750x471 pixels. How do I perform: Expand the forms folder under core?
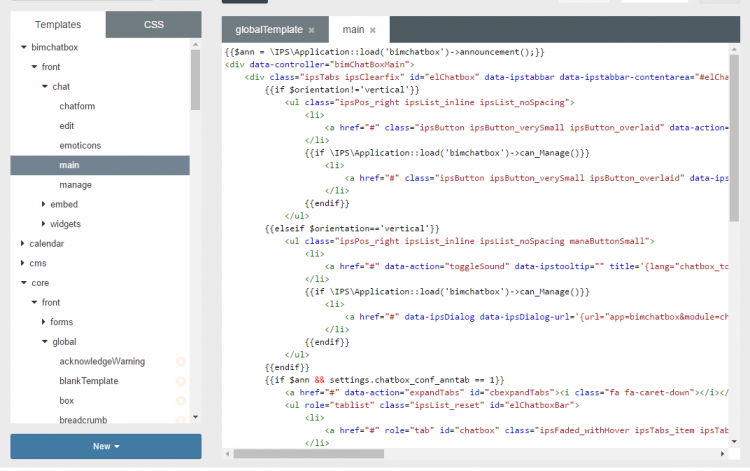[x=43, y=322]
